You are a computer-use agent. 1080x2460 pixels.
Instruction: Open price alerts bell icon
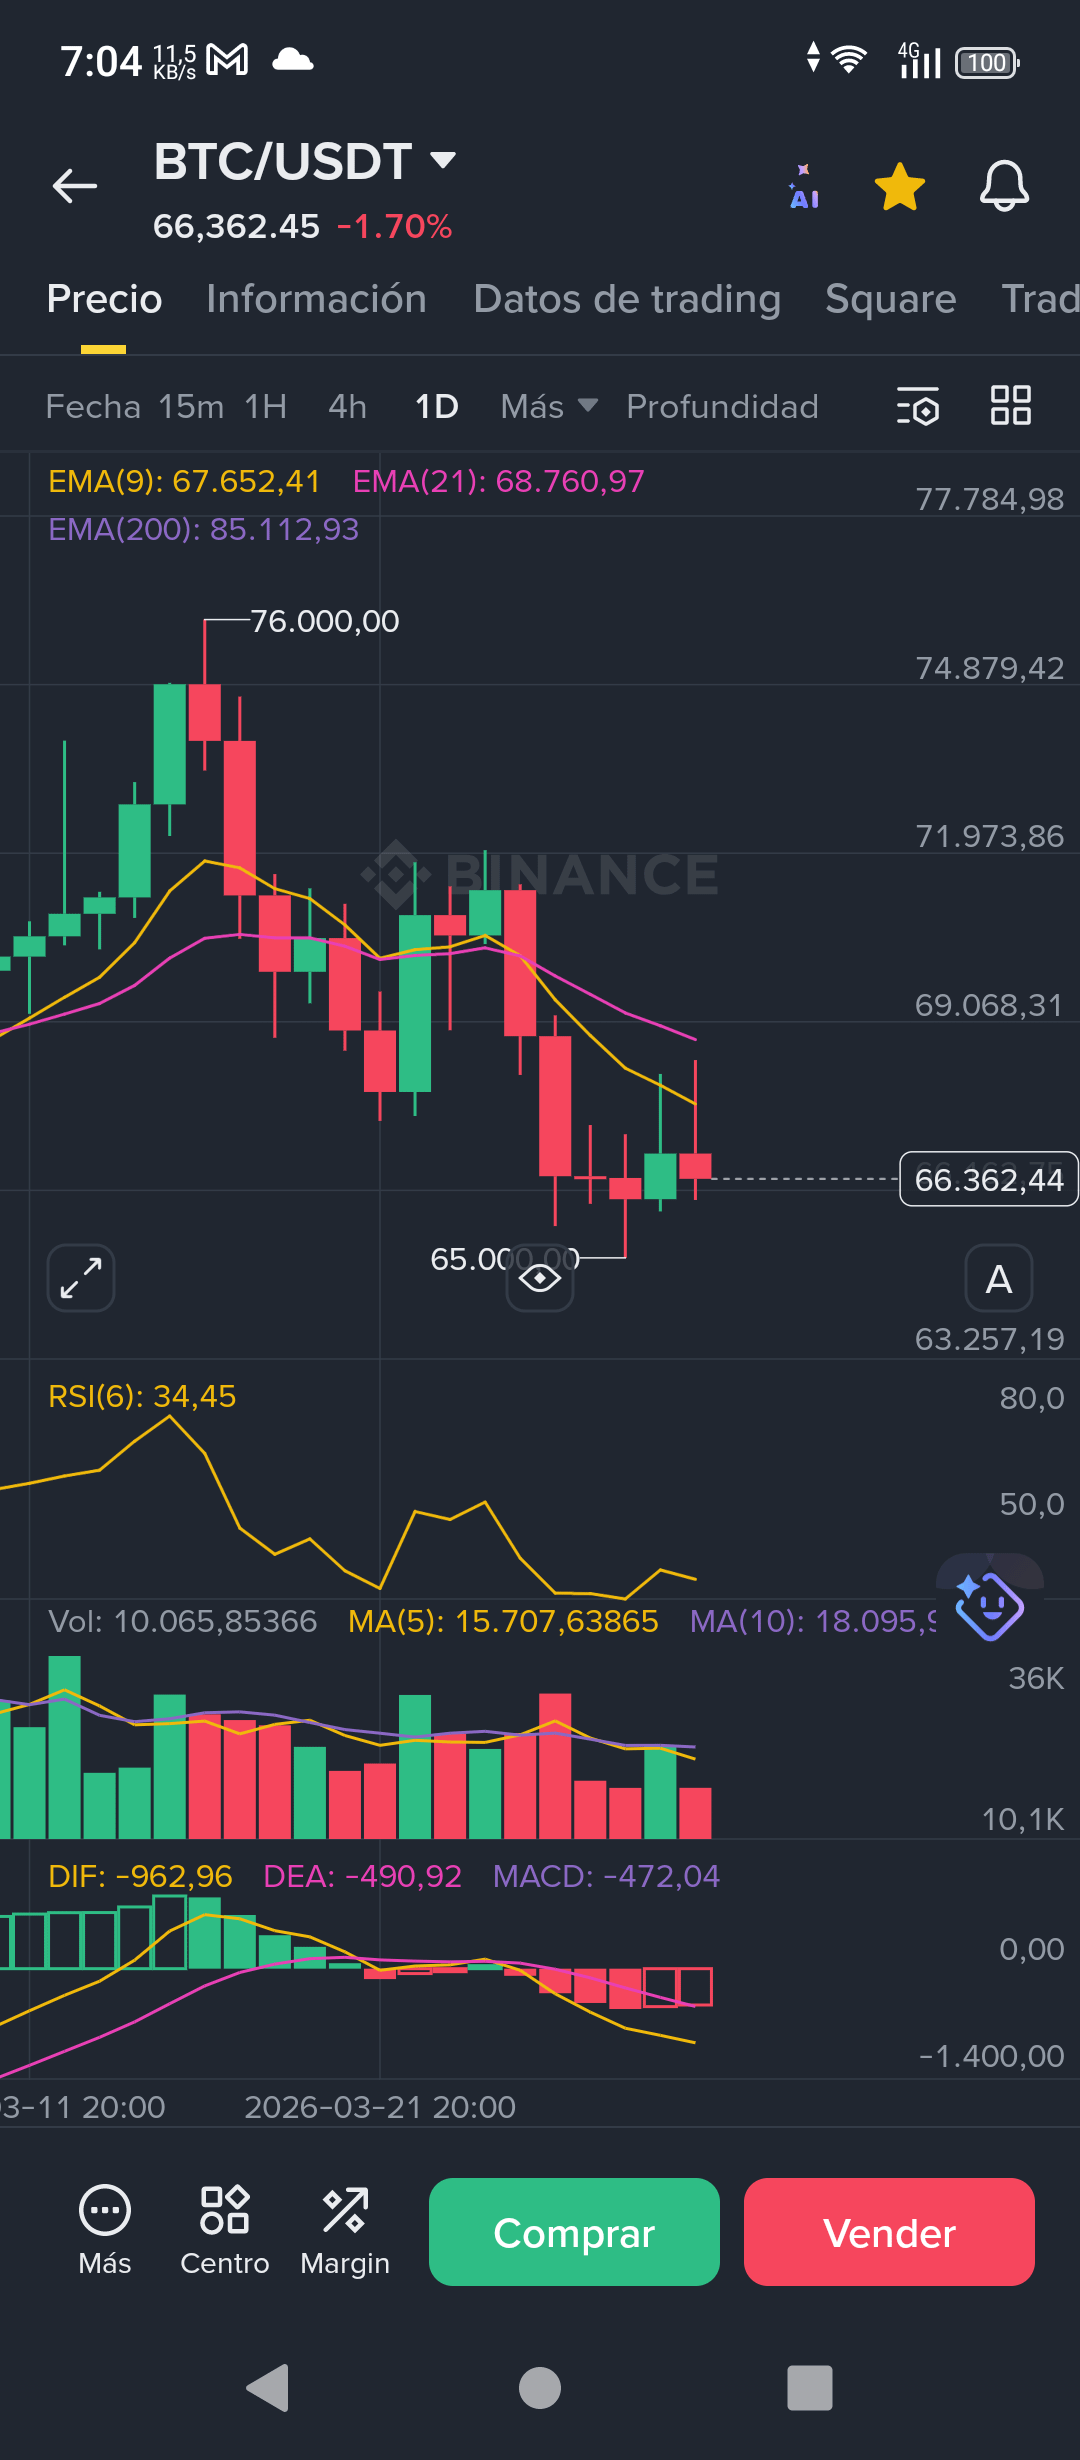(1004, 186)
